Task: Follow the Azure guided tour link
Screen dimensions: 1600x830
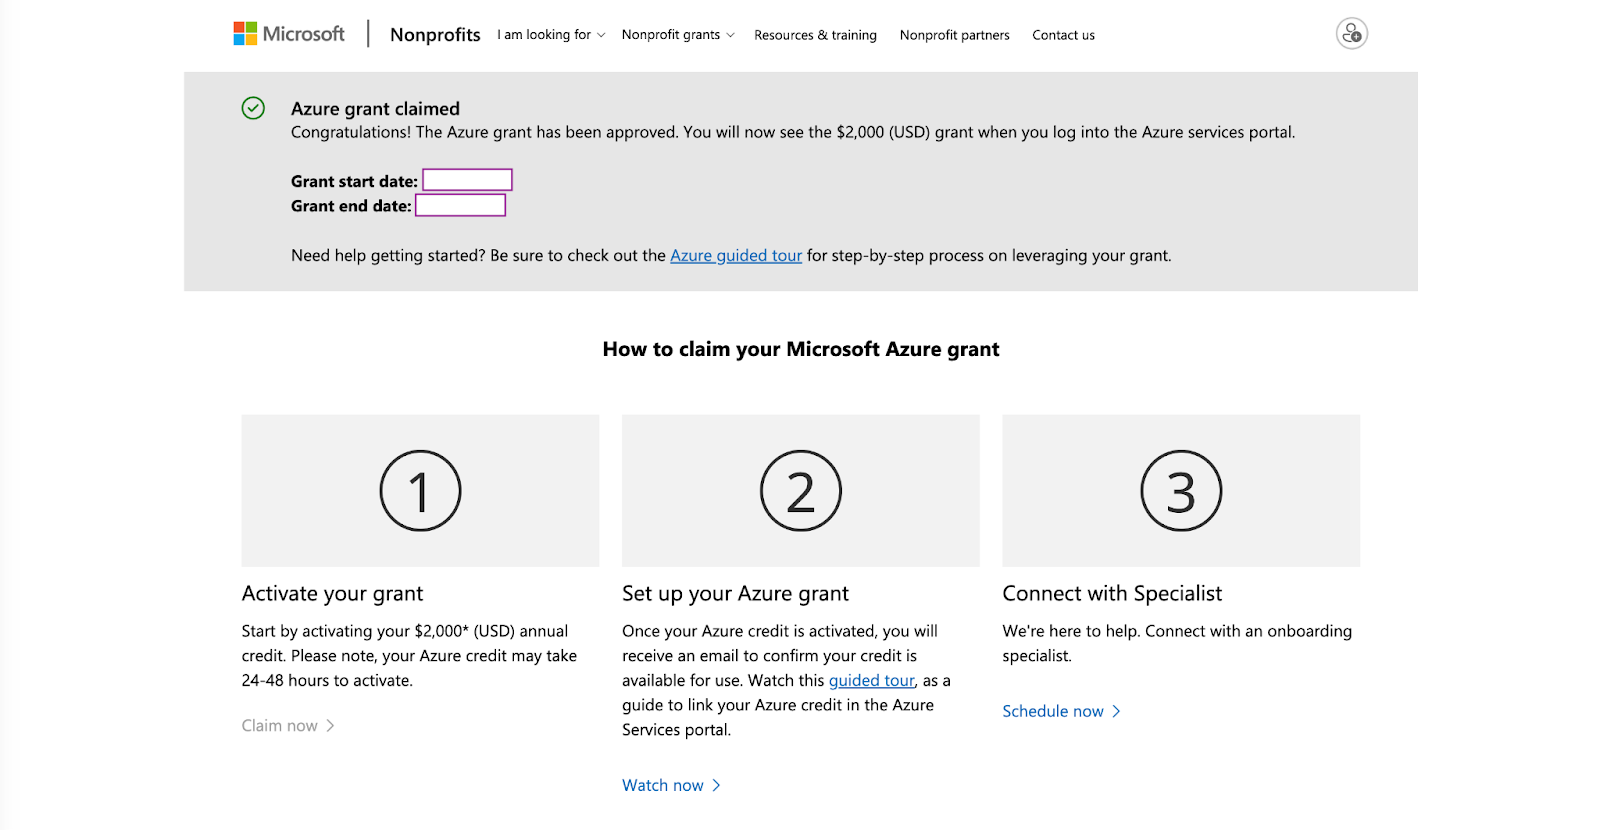Action: [736, 256]
